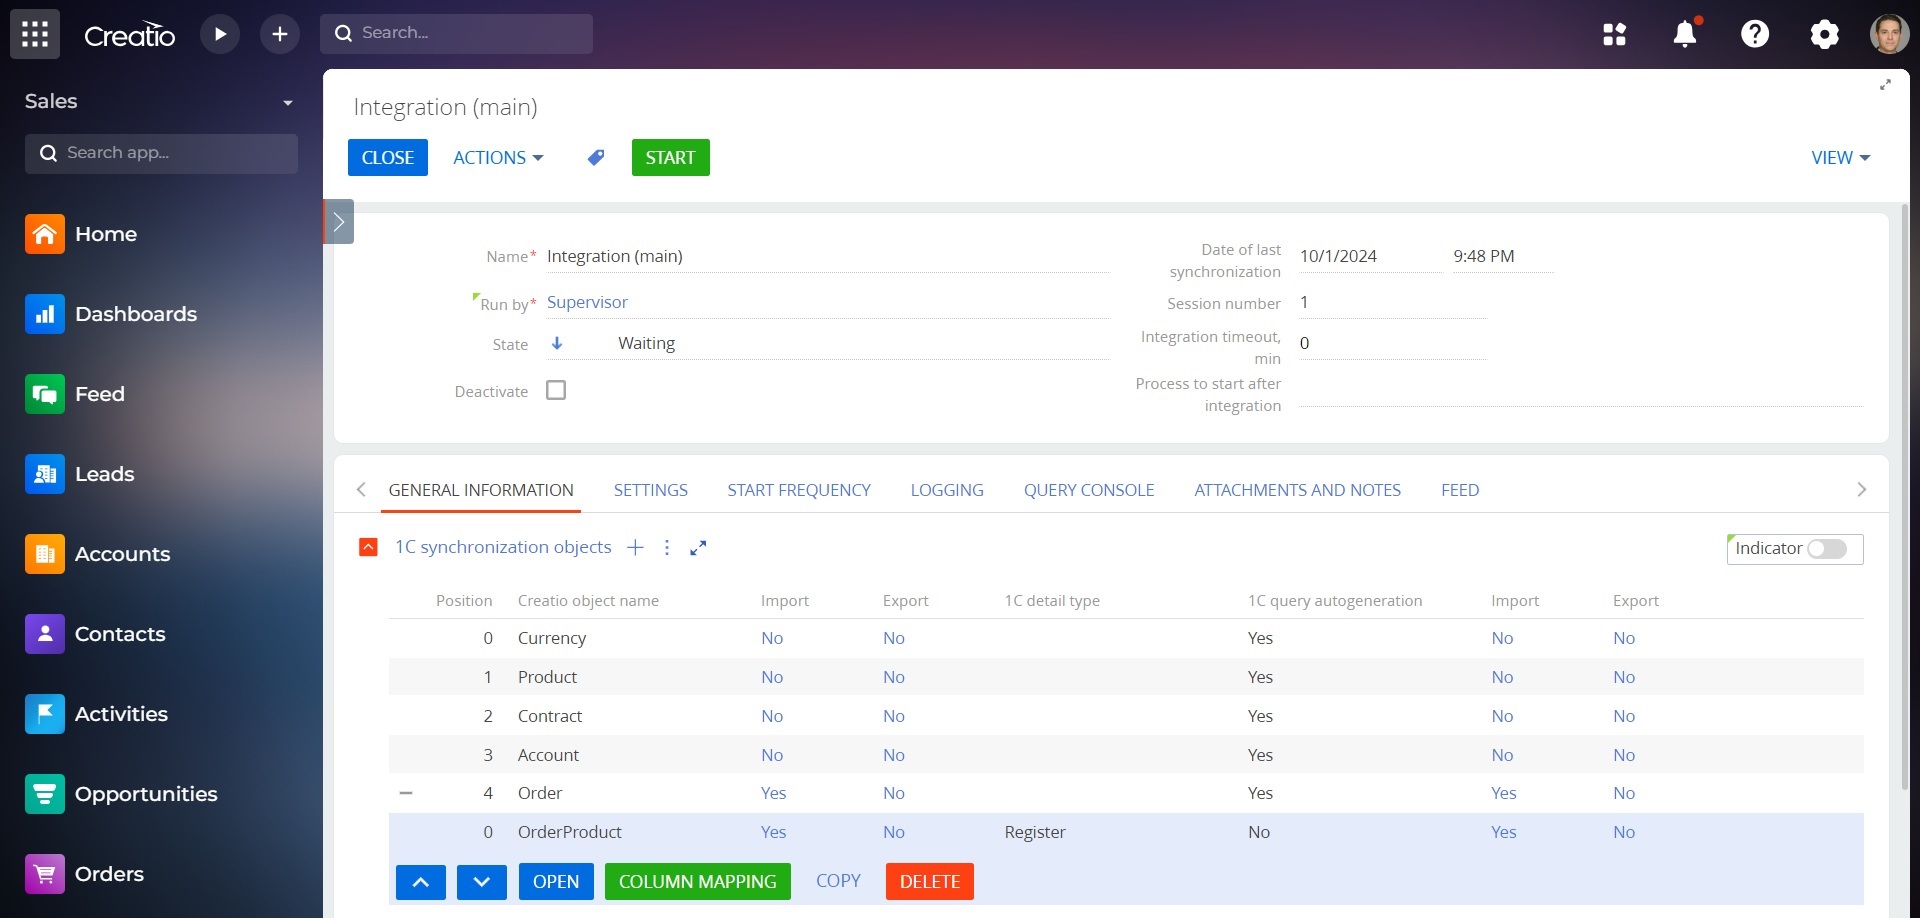Toggle the Indicator switch
The image size is (1920, 918).
[x=1826, y=549]
